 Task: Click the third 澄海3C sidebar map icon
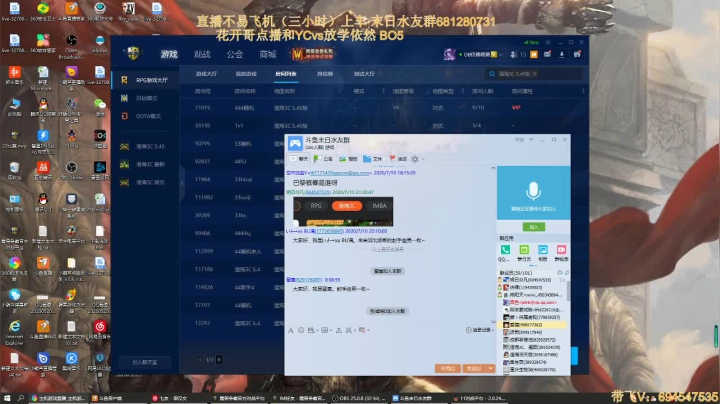124,182
